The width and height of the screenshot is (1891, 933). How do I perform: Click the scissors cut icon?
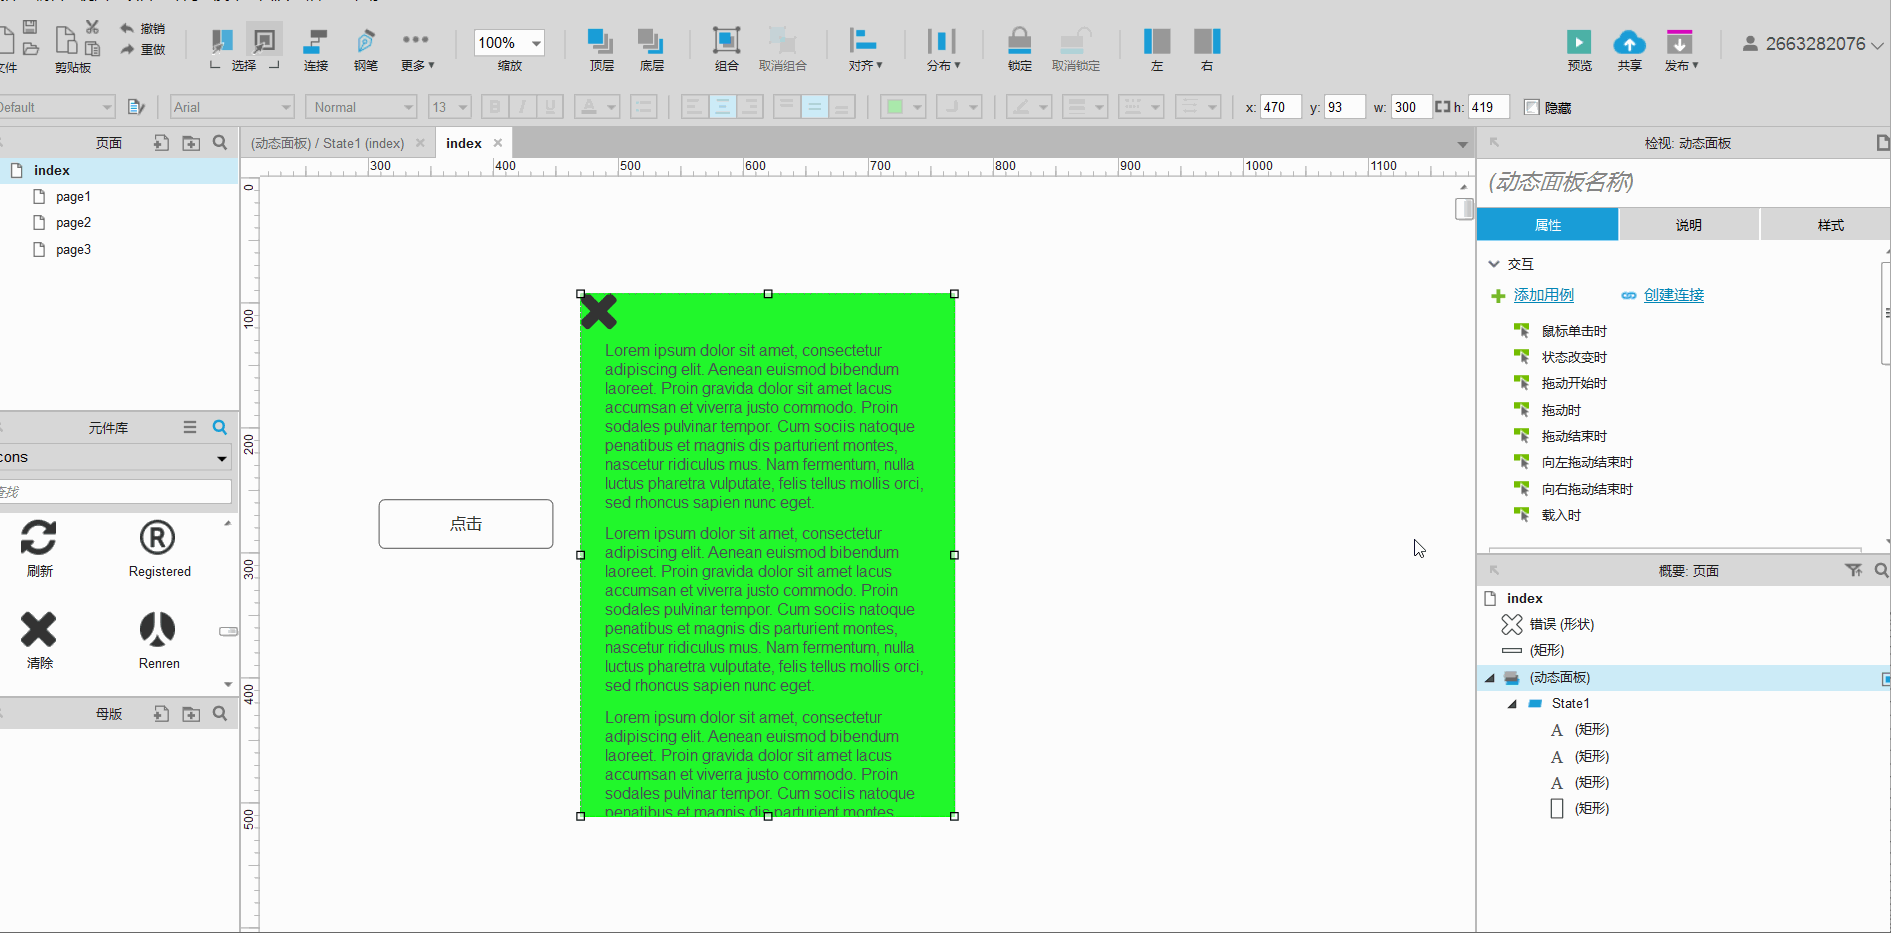tap(92, 27)
